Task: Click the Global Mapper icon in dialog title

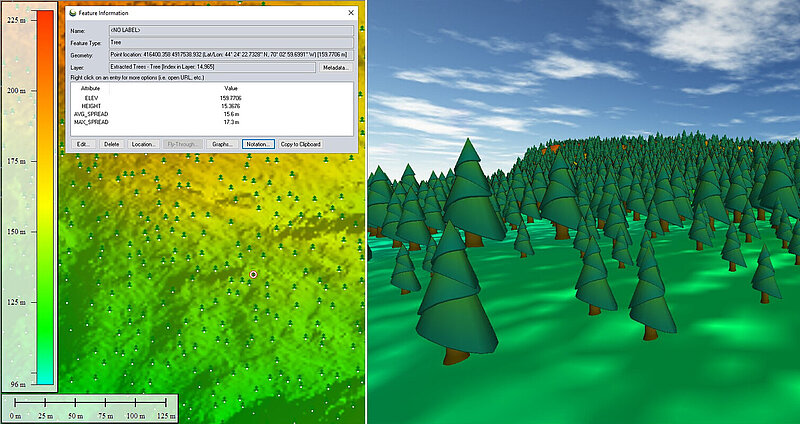Action: [x=72, y=13]
